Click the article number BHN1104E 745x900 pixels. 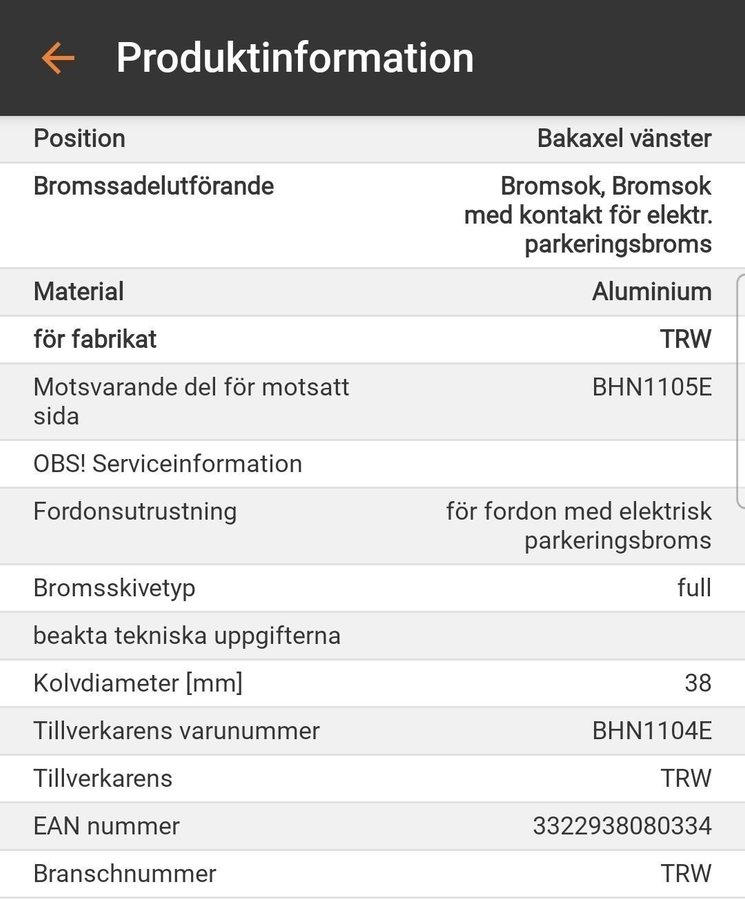(x=652, y=731)
